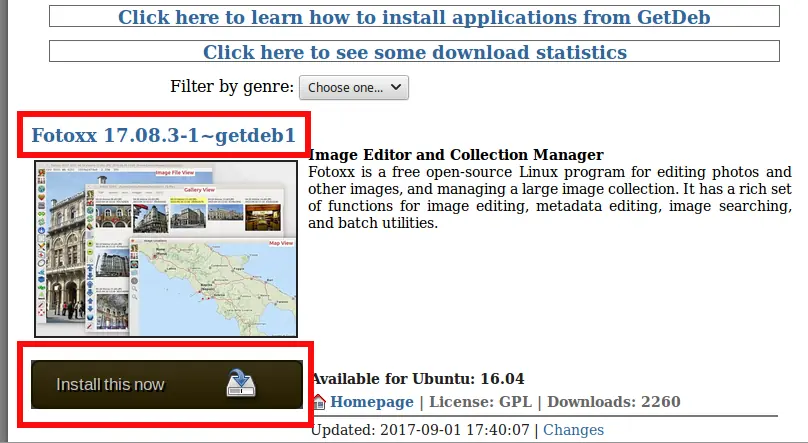808x443 pixels.
Task: Click the download icon on Install button
Action: coord(241,383)
